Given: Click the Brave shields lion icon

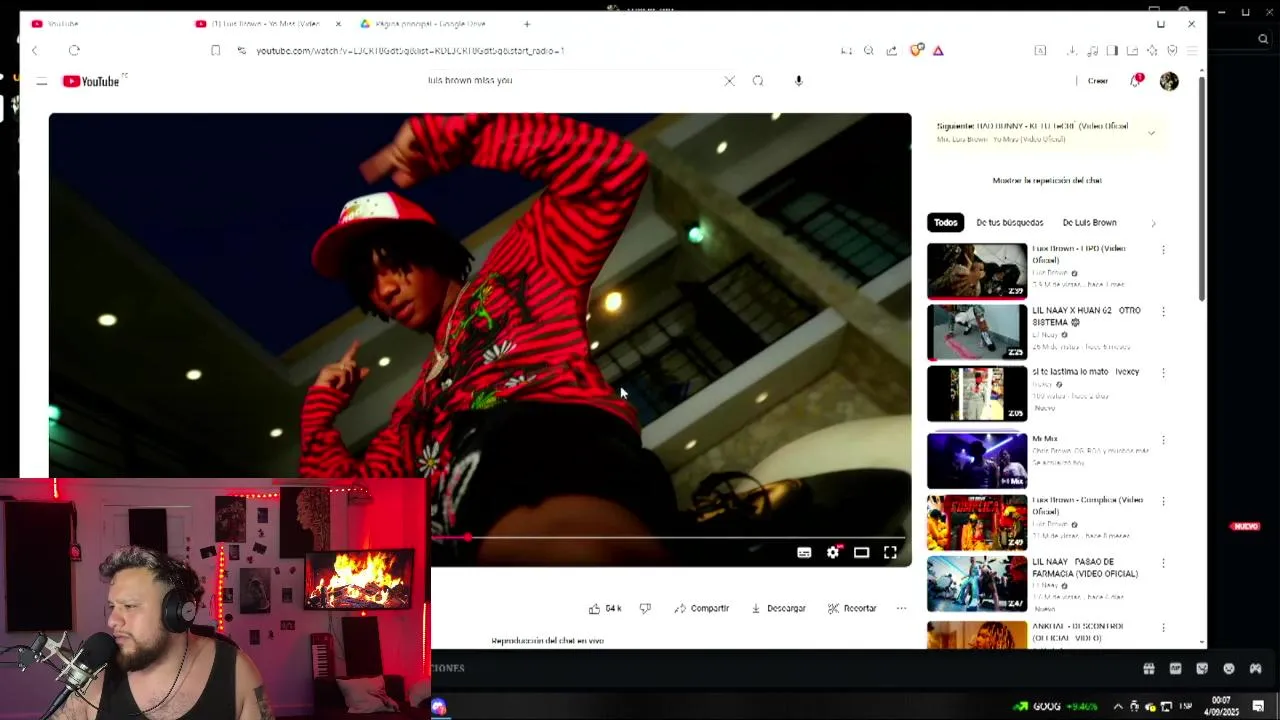Looking at the screenshot, I should click(916, 50).
